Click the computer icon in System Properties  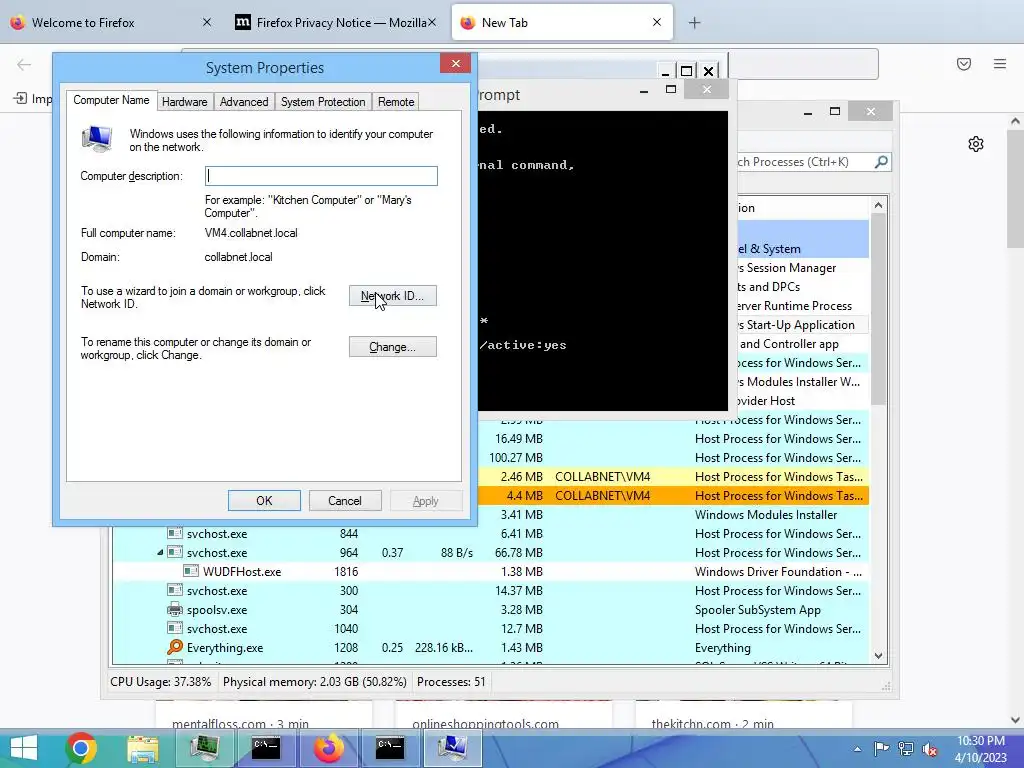[97, 139]
